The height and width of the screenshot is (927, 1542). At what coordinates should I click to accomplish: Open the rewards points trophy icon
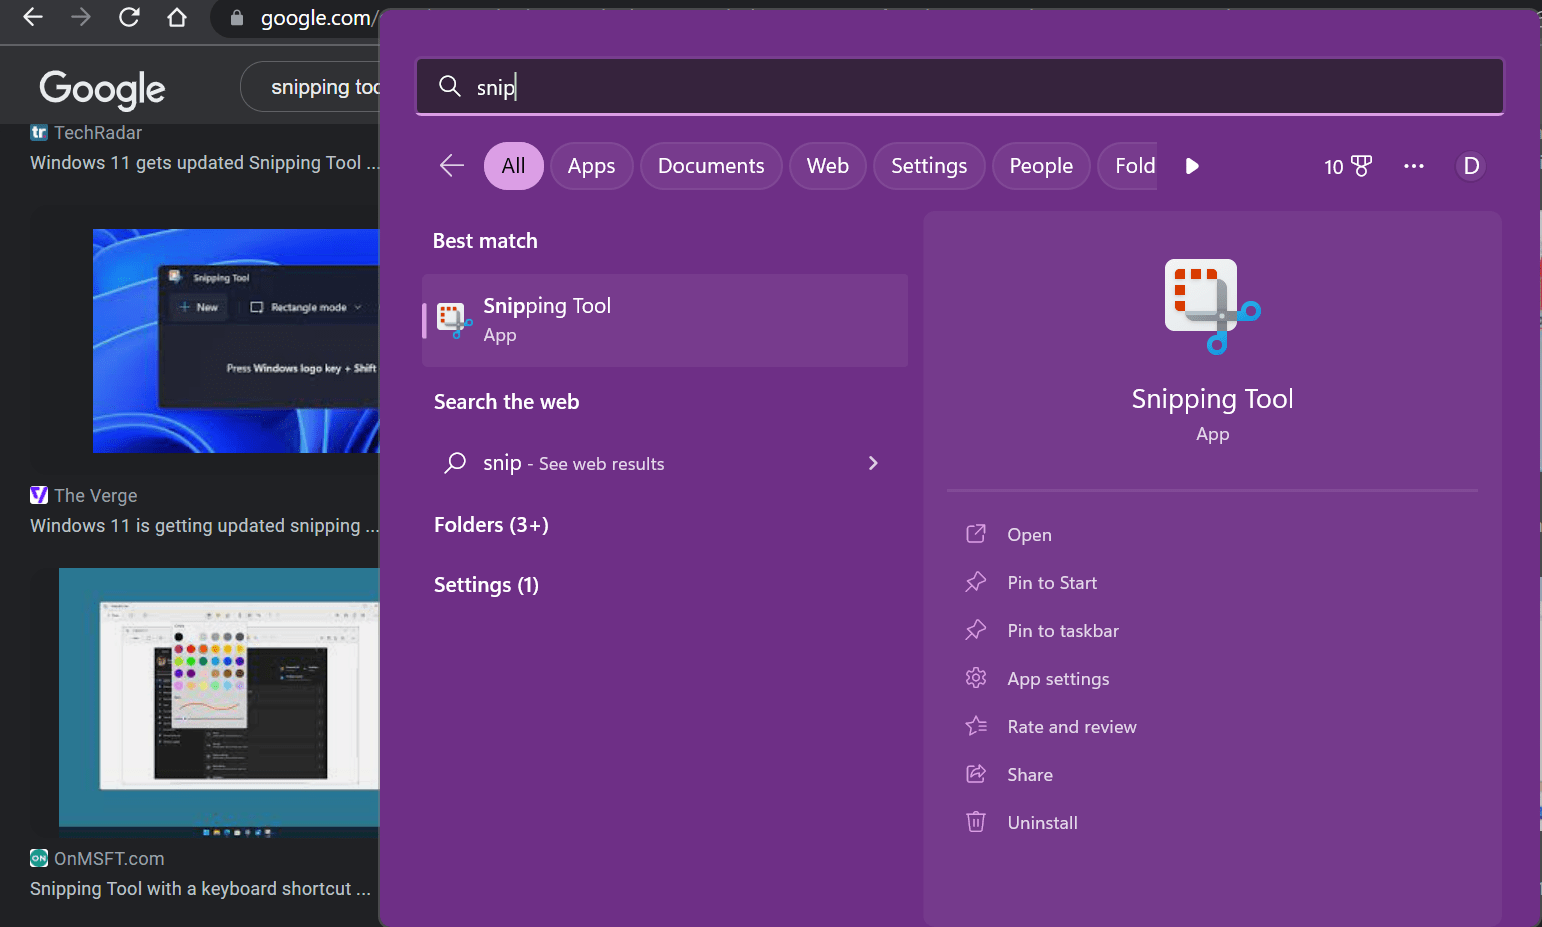tap(1361, 166)
